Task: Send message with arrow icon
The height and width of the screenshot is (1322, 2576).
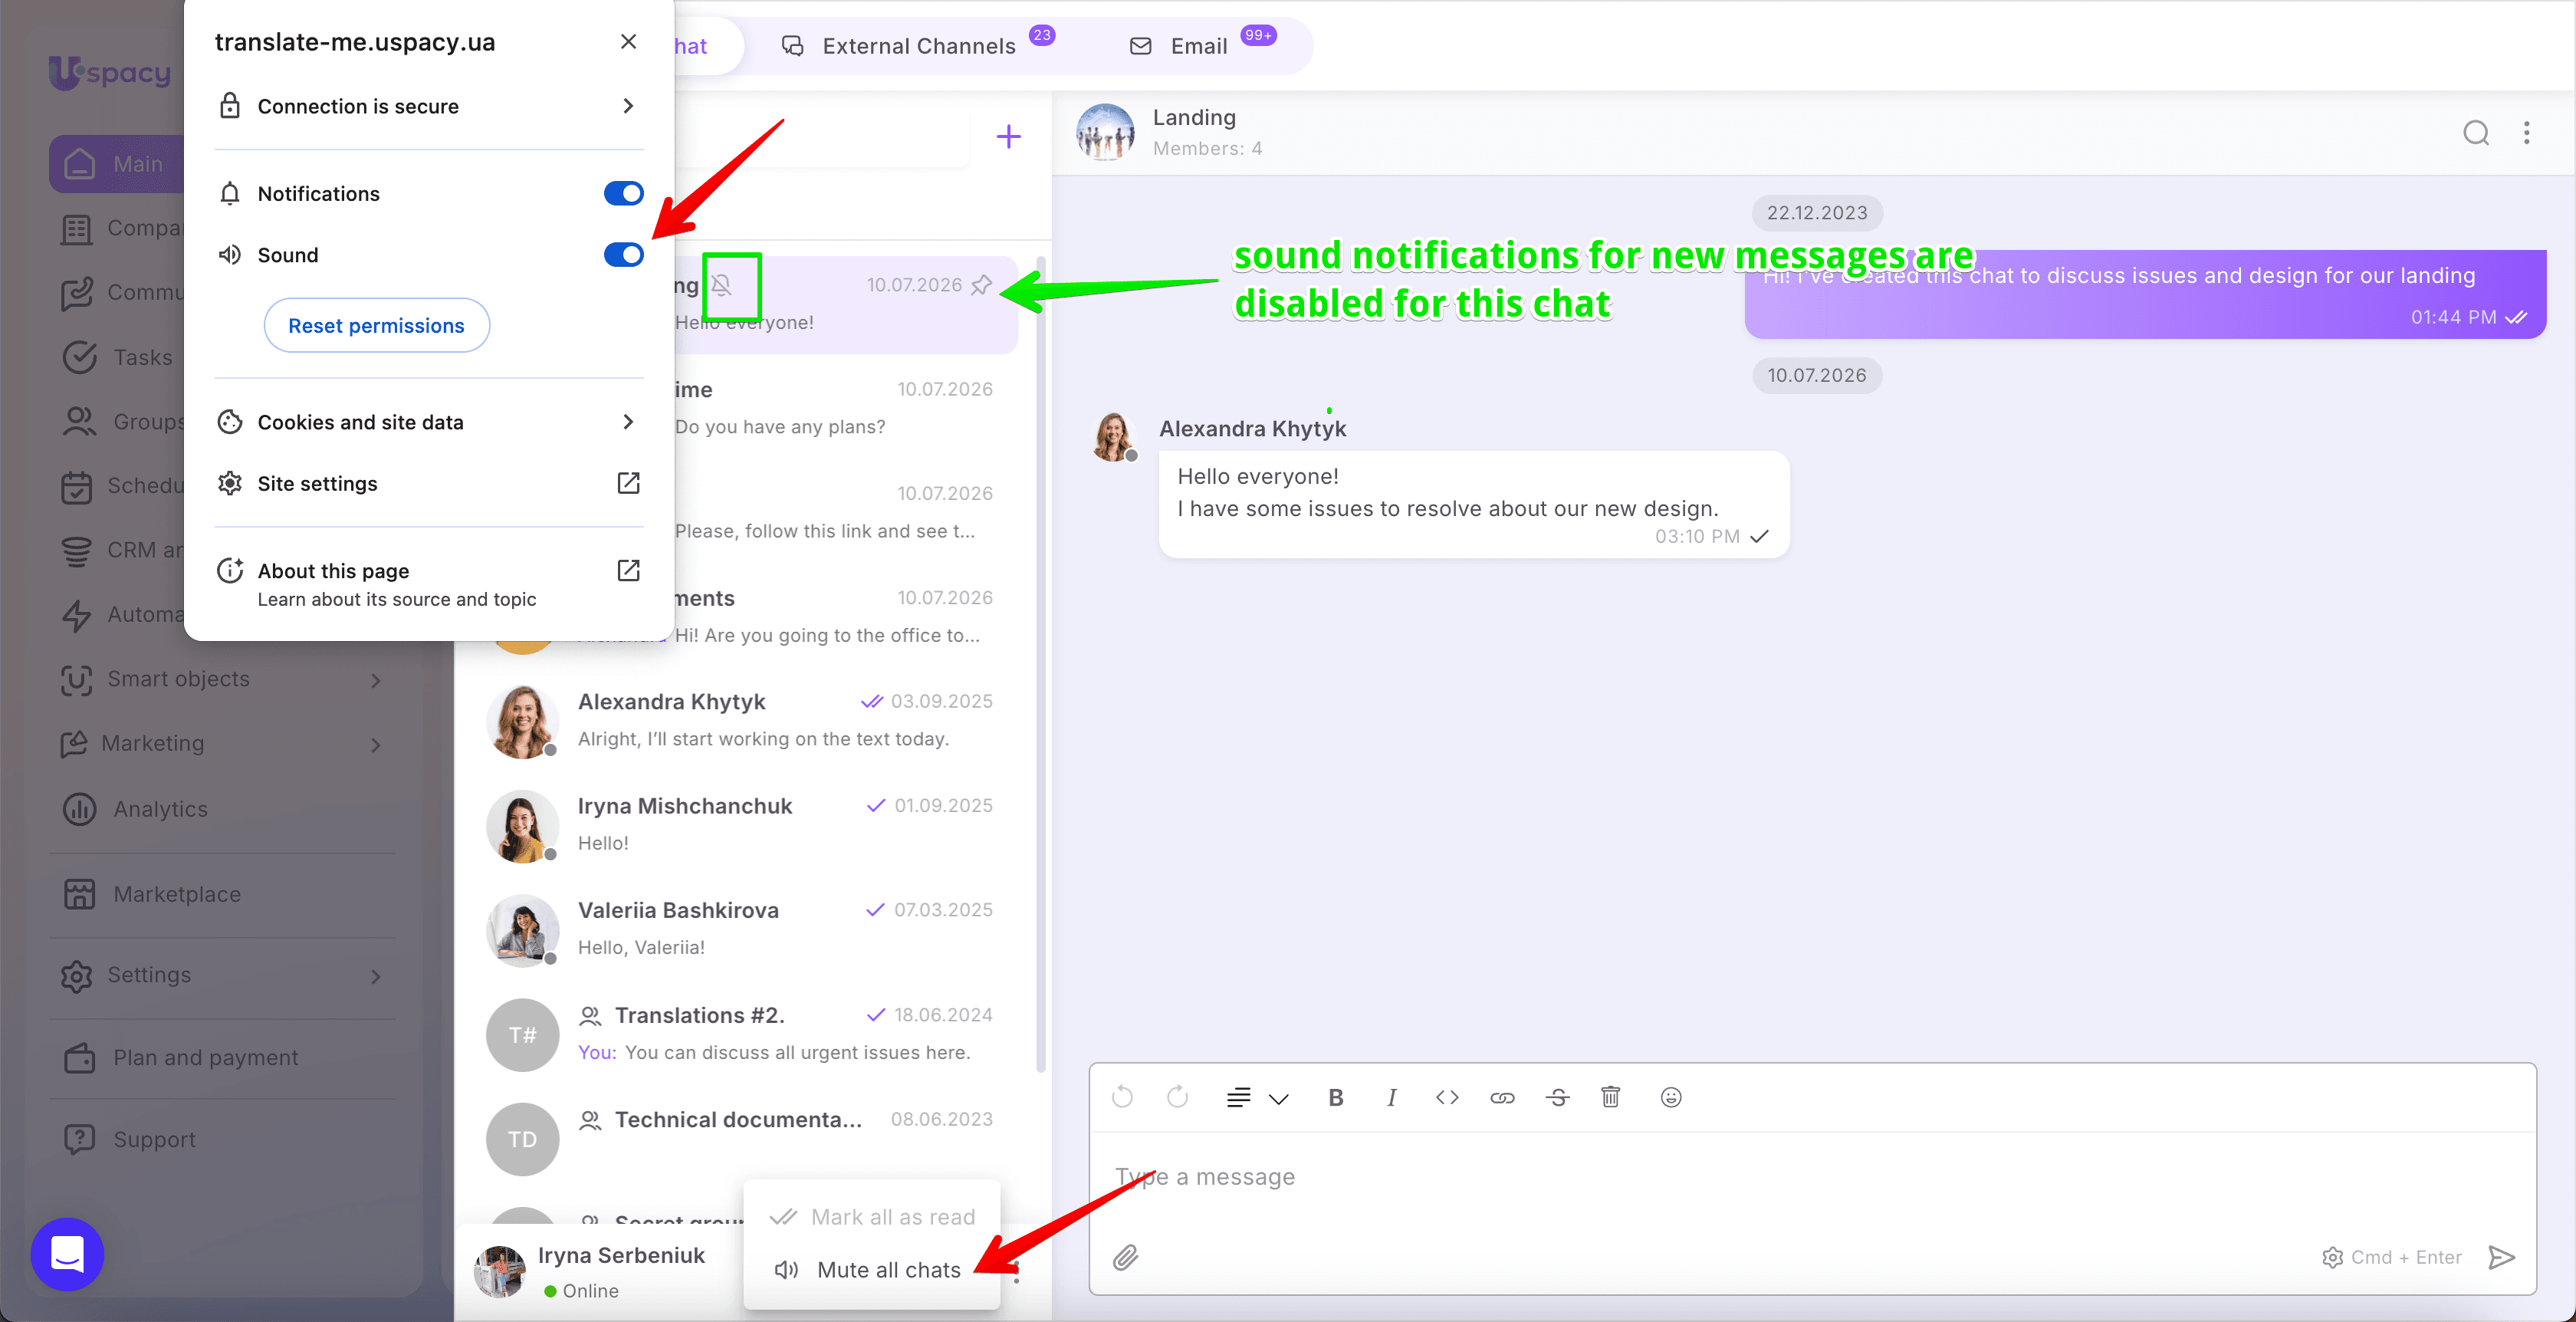Action: point(2501,1257)
